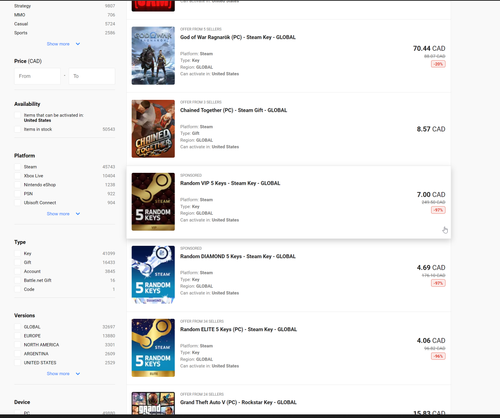The width and height of the screenshot is (500, 418).
Task: Tick the Items in stock checkbox
Action: click(x=18, y=129)
